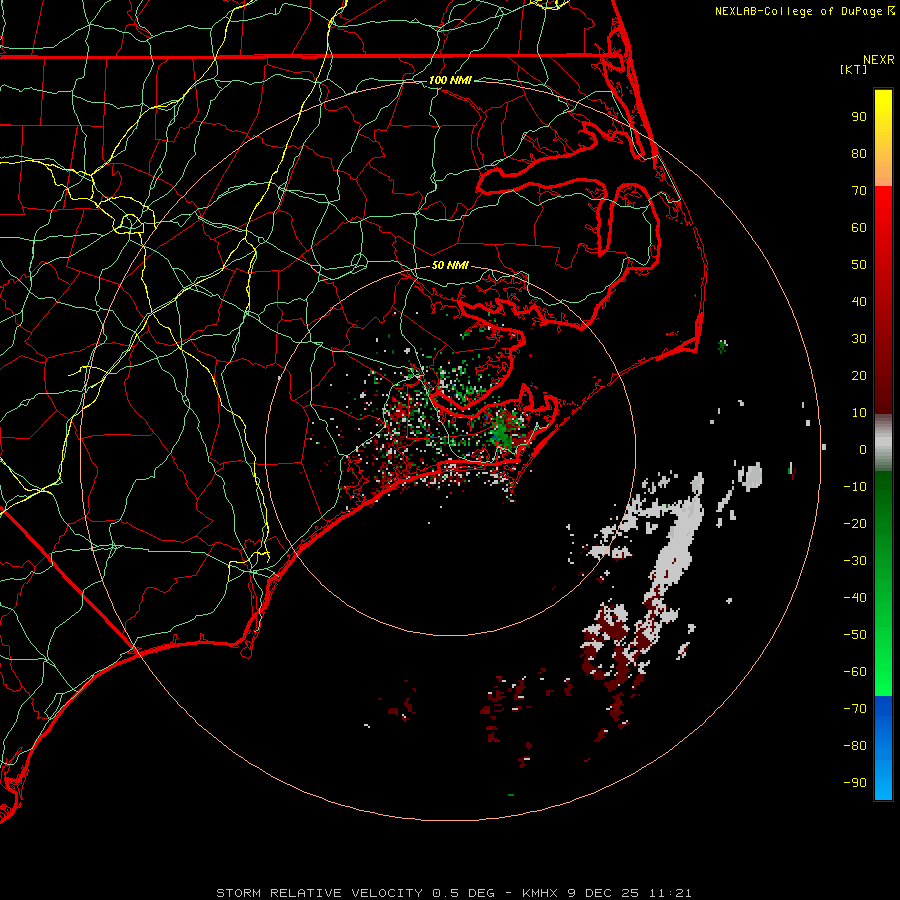Click the -60 value on the velocity scale
Screen dimensions: 900x900
pyautogui.click(x=855, y=672)
